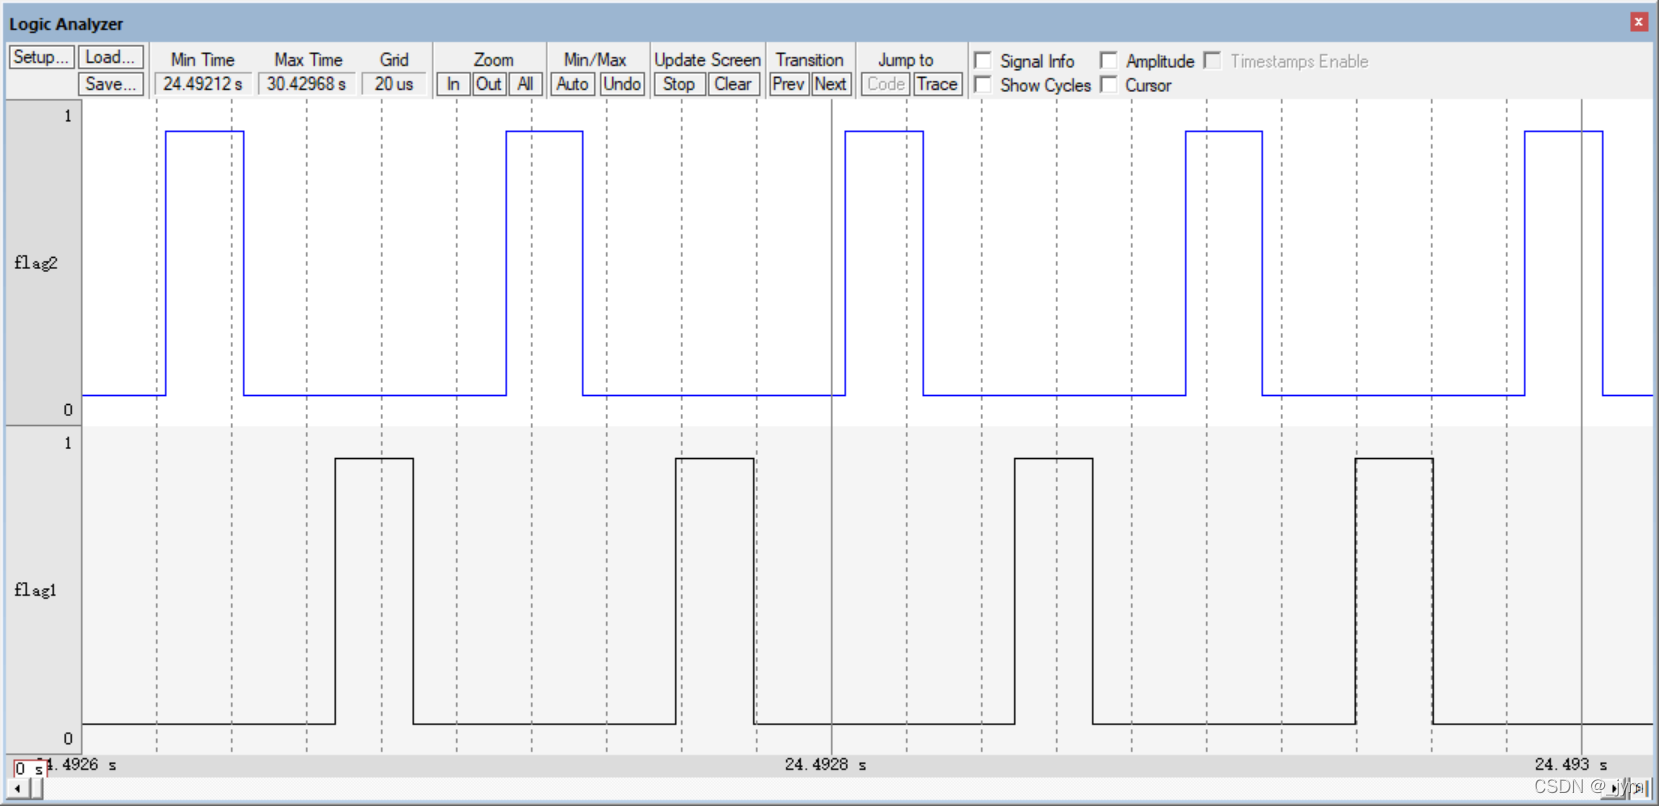This screenshot has height=806, width=1659.
Task: Jump to Next transition
Action: [x=830, y=84]
